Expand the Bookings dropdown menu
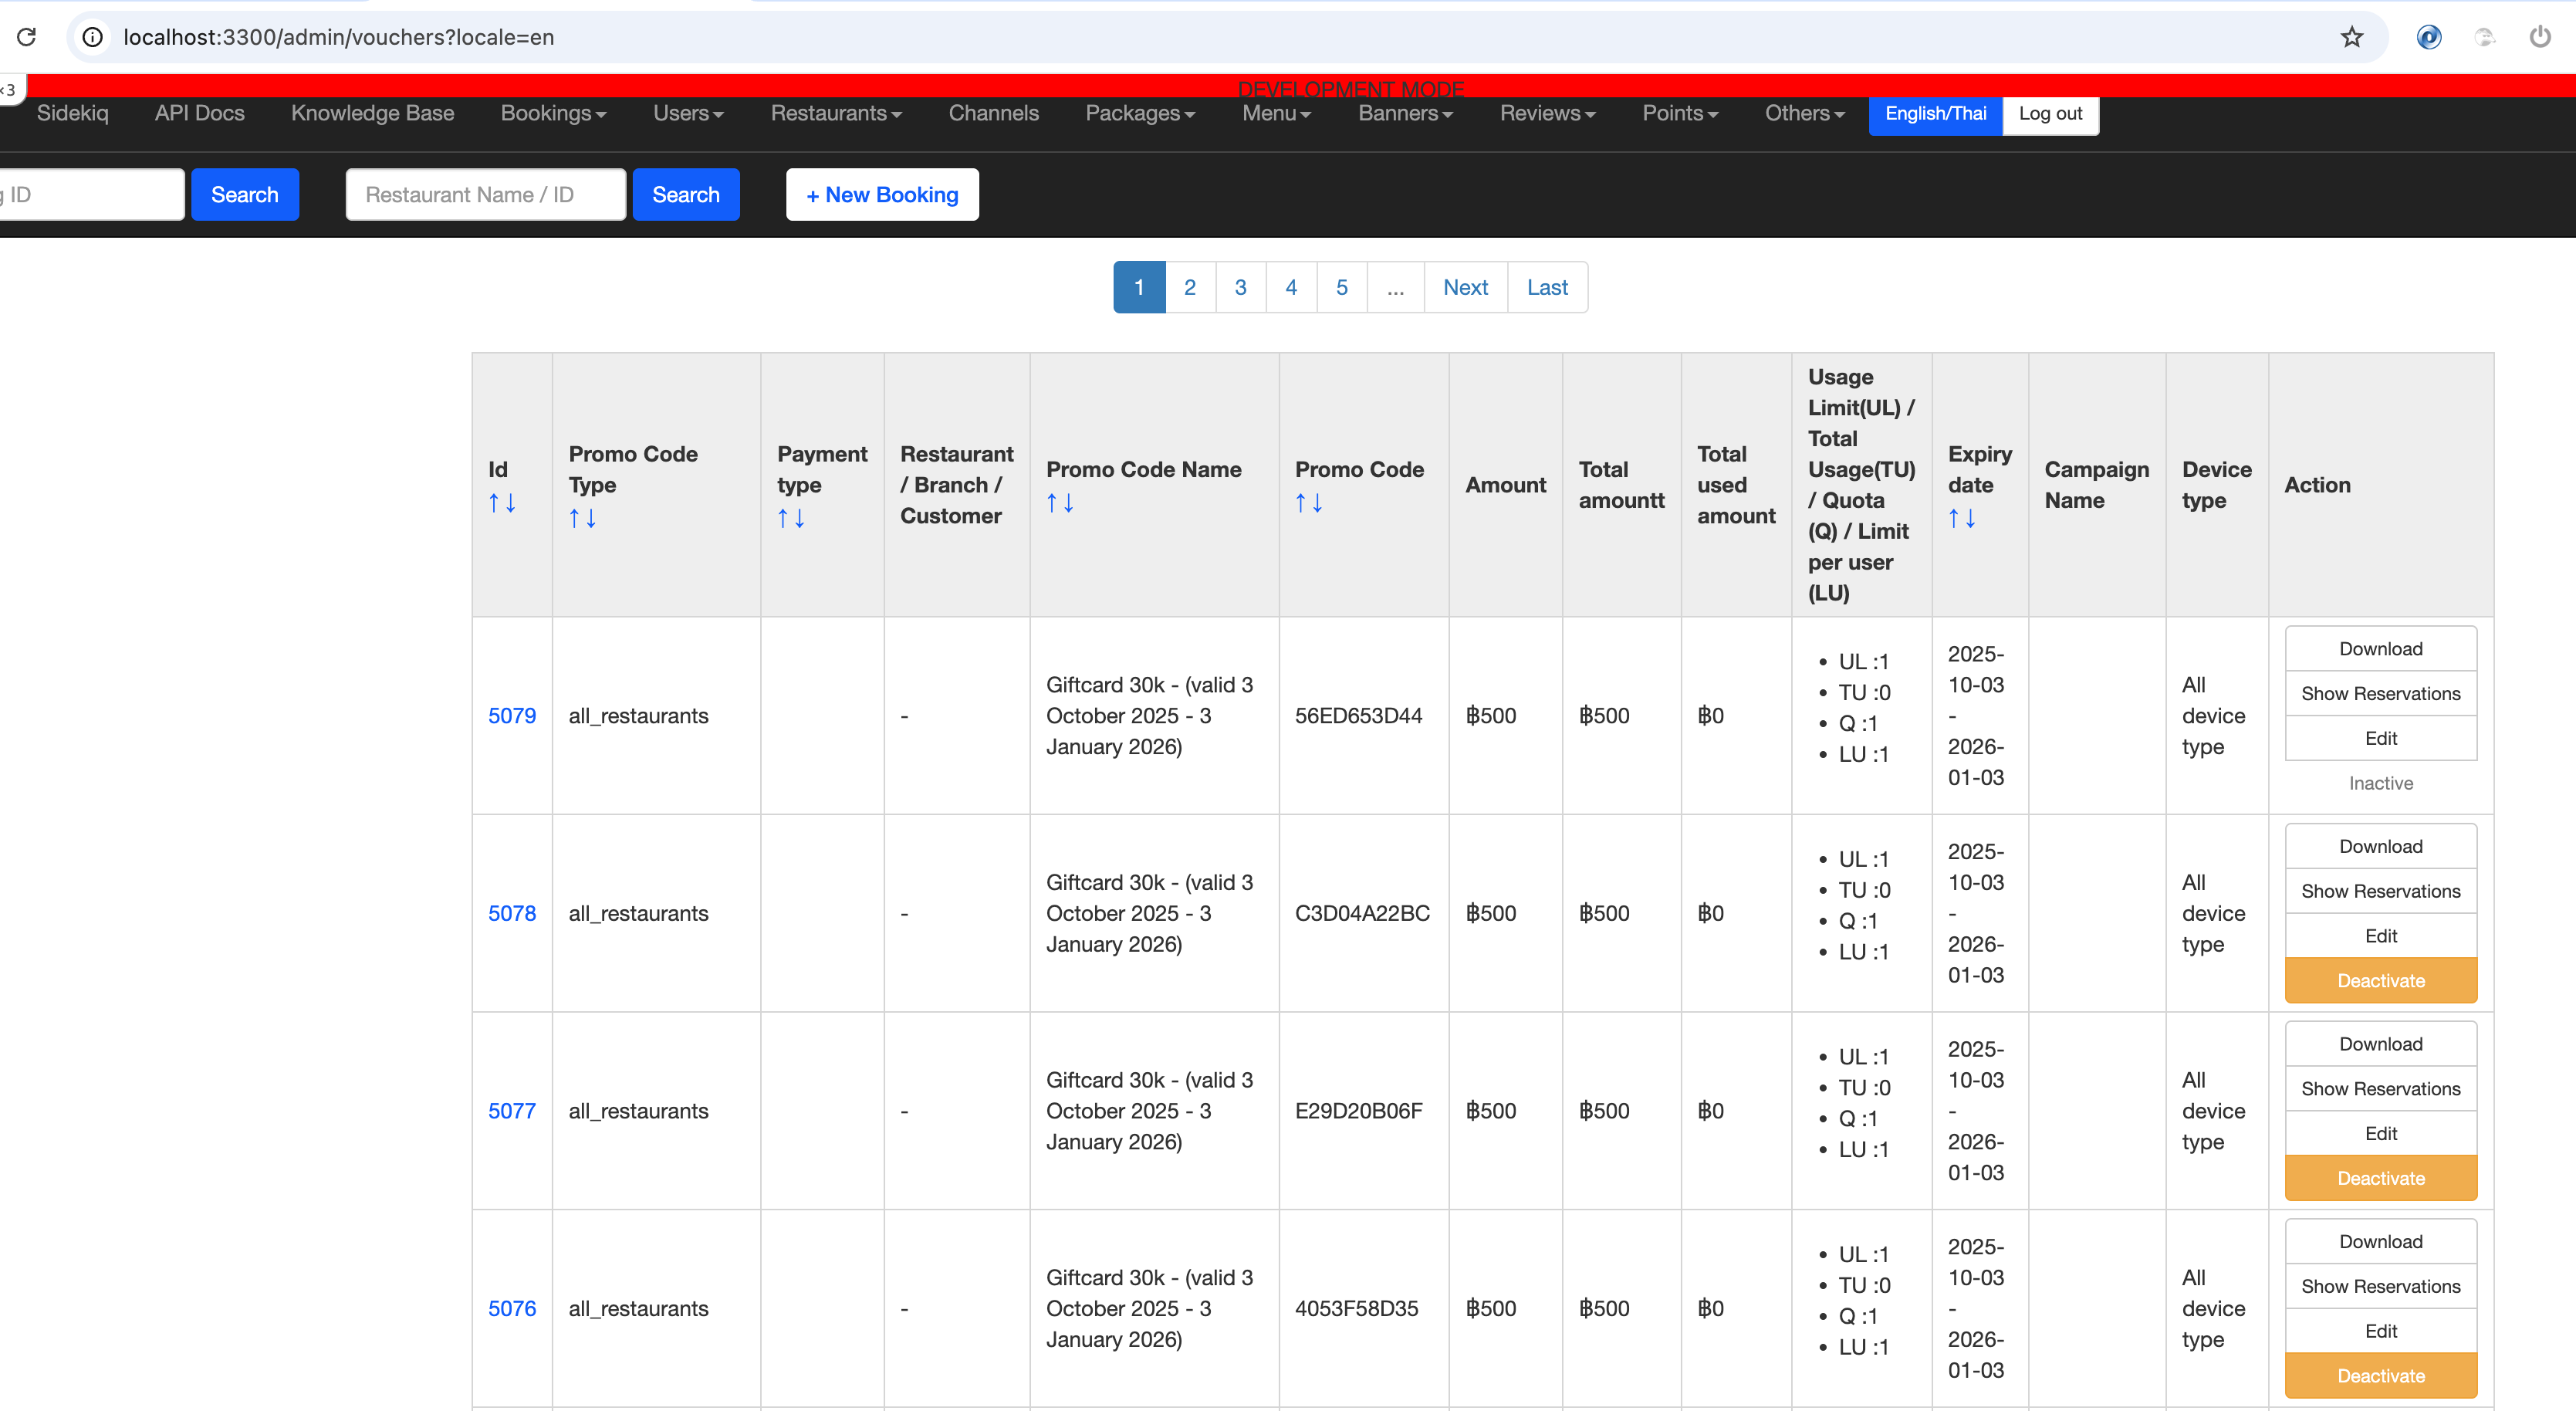Viewport: 2576px width, 1411px height. point(553,113)
